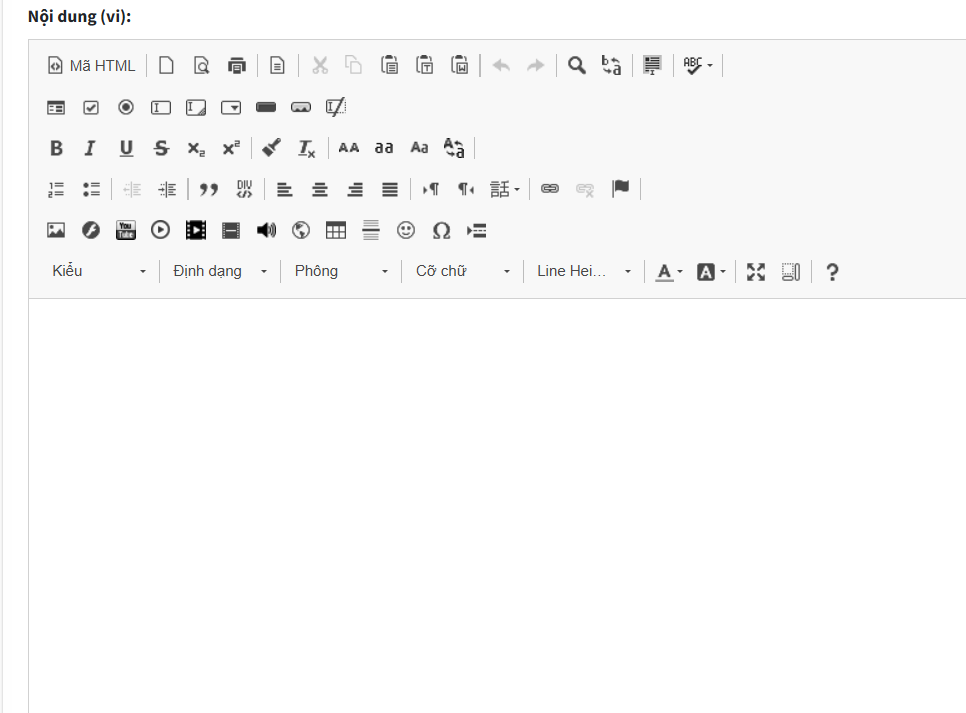Toggle italic formatting
The height and width of the screenshot is (713, 966).
tap(91, 148)
